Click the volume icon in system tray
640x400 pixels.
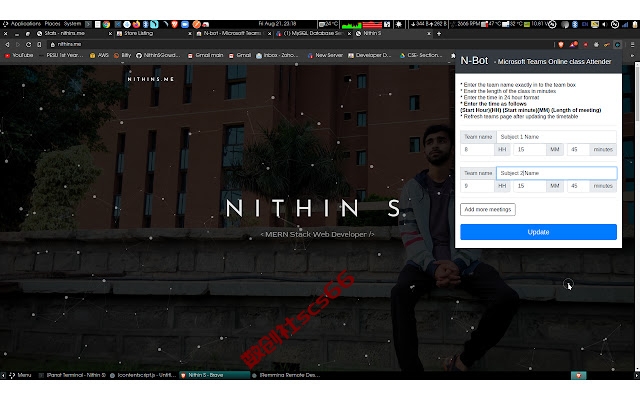point(604,24)
